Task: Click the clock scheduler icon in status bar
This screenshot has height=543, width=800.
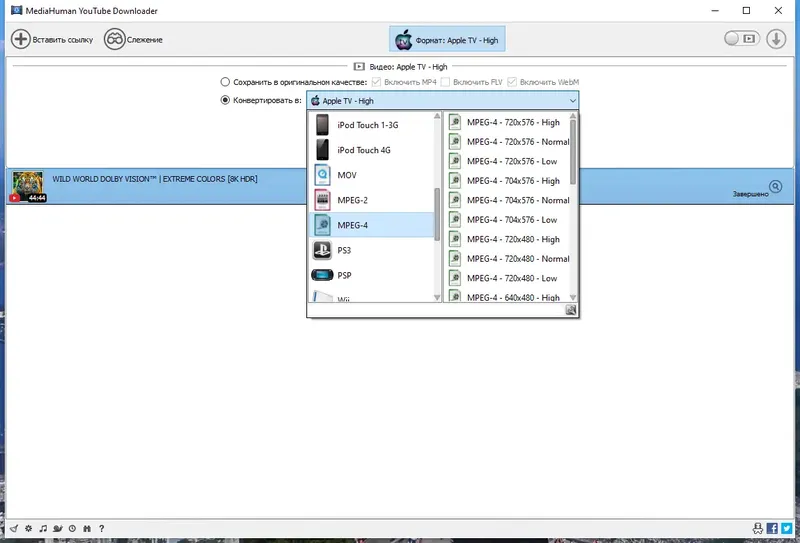Action: pyautogui.click(x=72, y=529)
